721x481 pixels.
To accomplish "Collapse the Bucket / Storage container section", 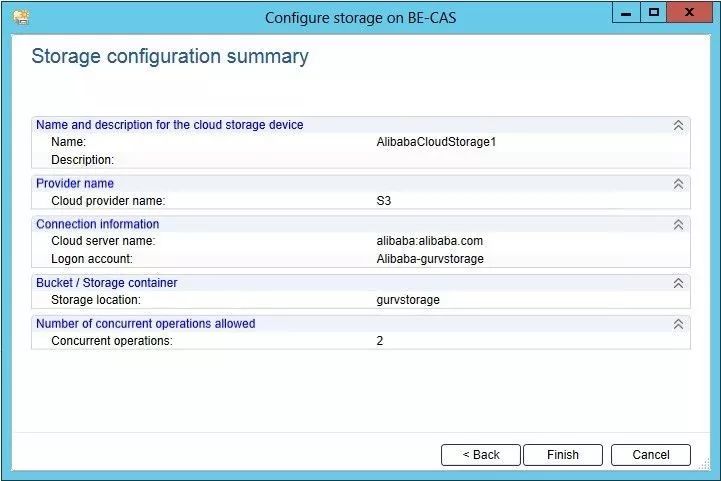I will tap(678, 283).
